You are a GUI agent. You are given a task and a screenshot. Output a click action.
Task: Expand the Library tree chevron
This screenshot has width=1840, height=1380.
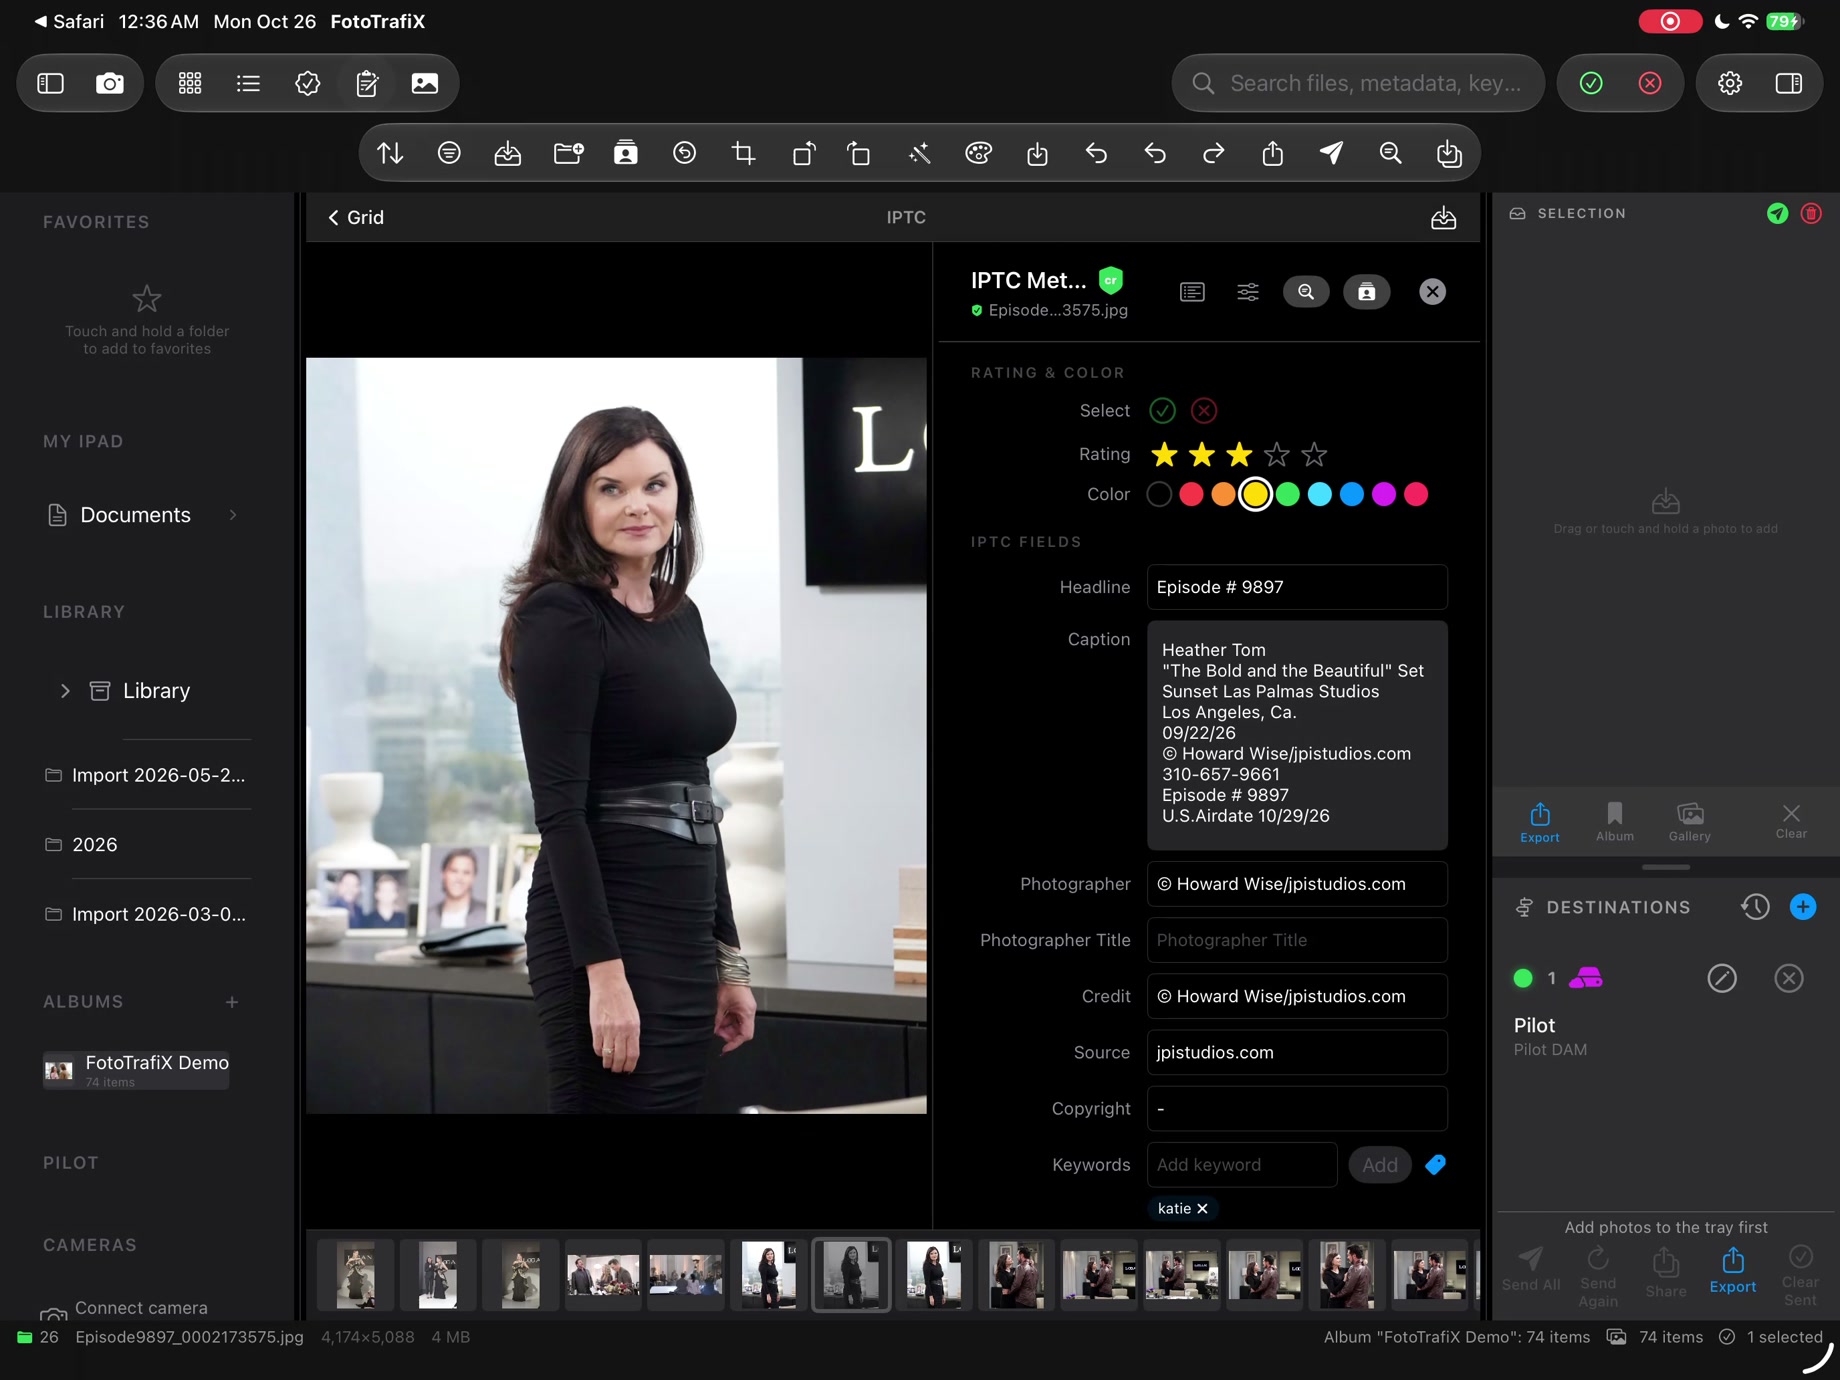65,691
